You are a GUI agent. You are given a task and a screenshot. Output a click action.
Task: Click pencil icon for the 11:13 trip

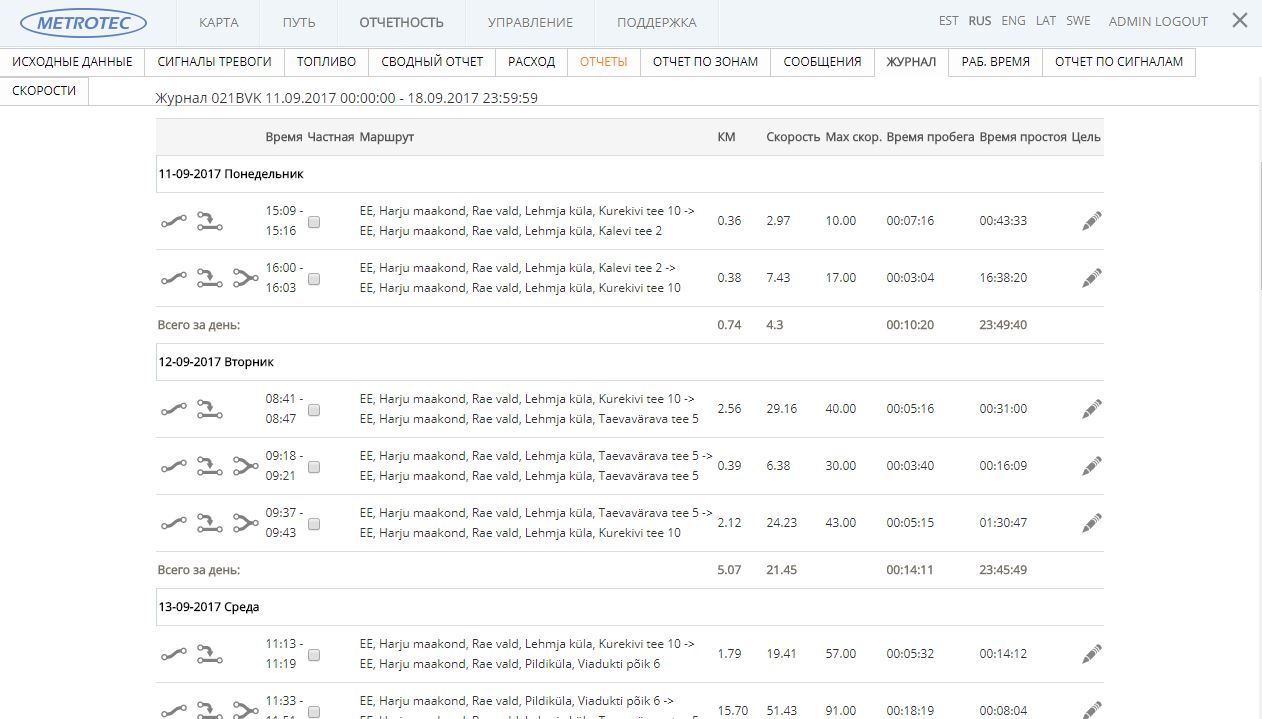[x=1091, y=654]
